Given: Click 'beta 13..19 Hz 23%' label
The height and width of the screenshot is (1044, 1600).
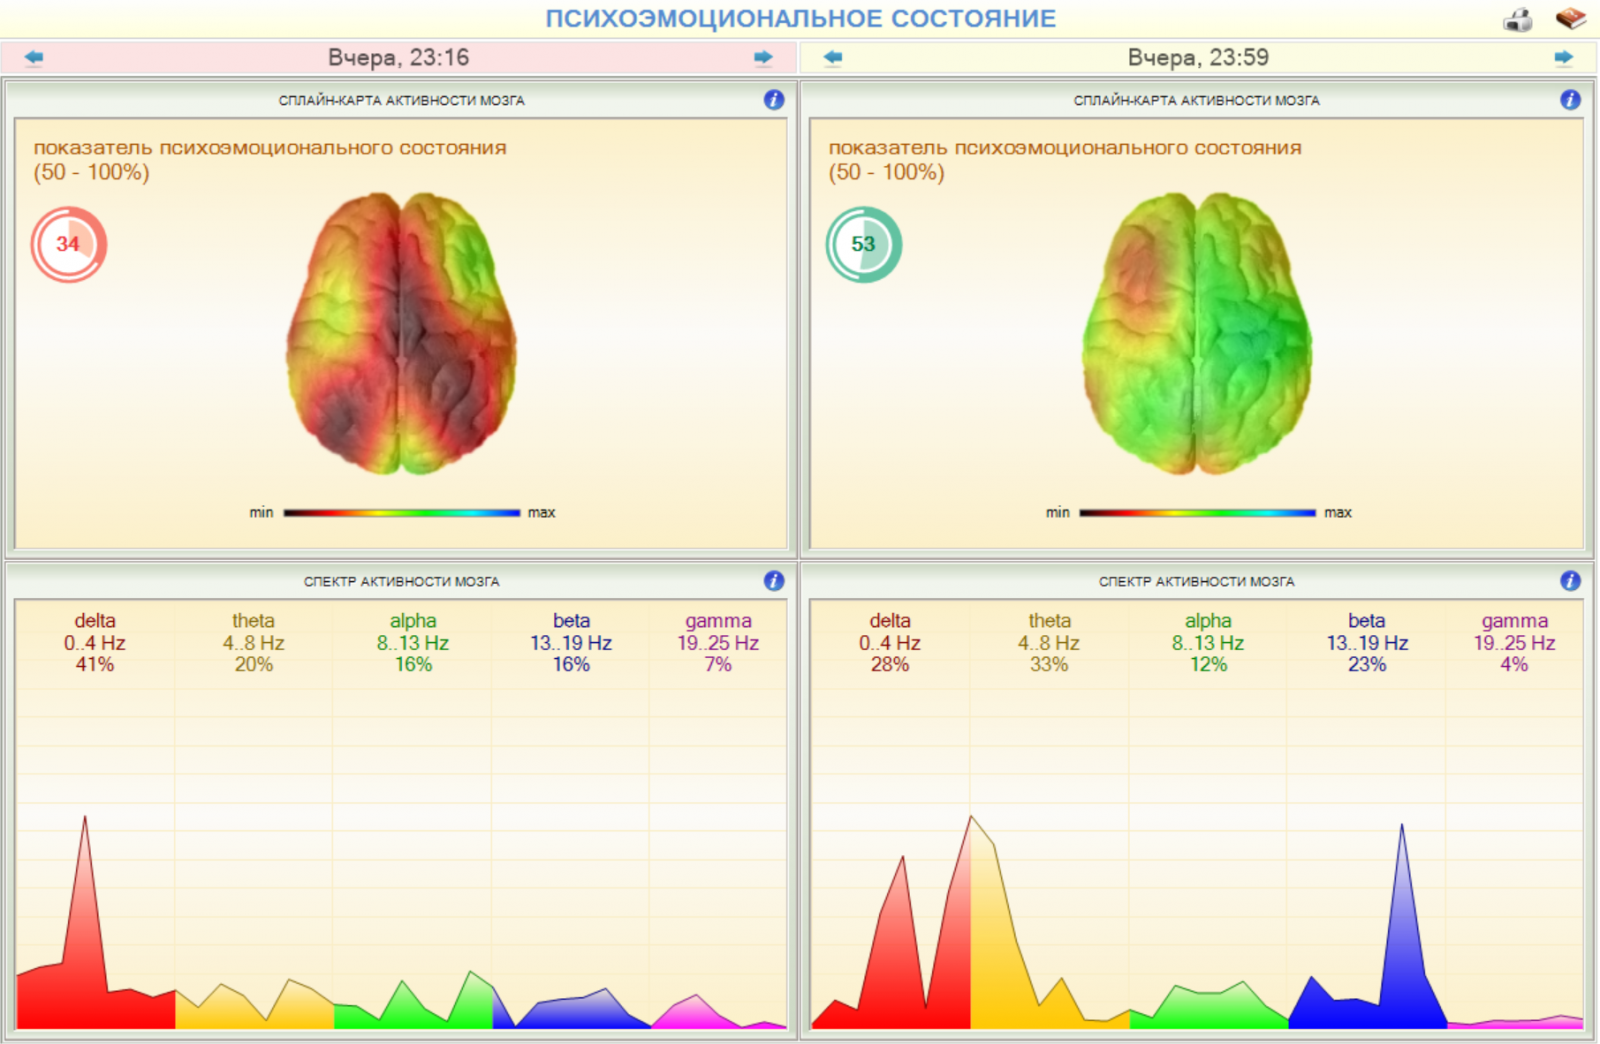Looking at the screenshot, I should 1367,643.
